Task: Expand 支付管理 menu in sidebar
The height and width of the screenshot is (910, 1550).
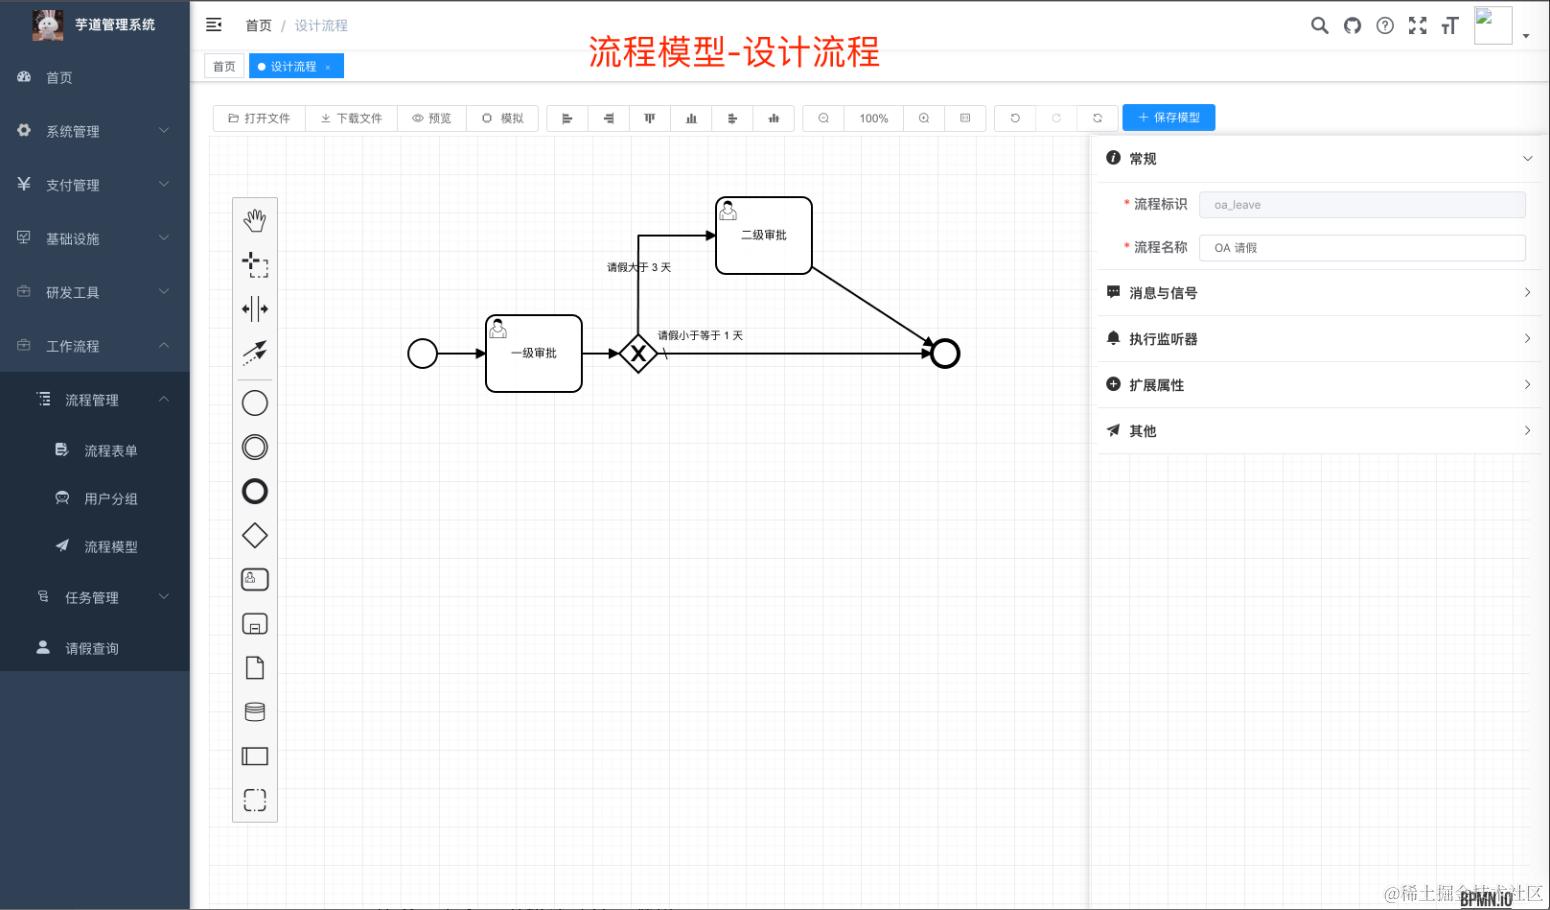Action: [95, 185]
